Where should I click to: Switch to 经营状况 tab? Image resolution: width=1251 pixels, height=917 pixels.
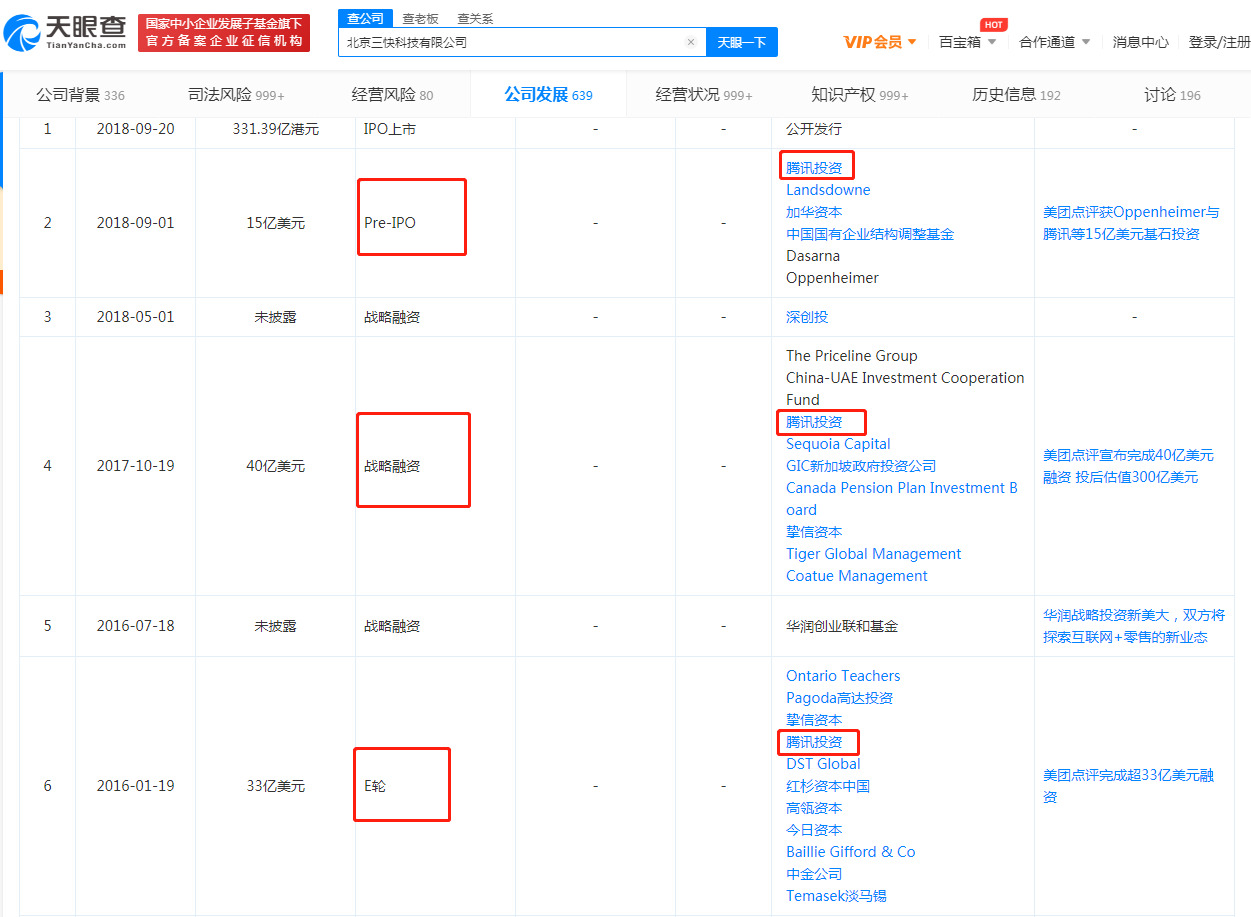704,95
